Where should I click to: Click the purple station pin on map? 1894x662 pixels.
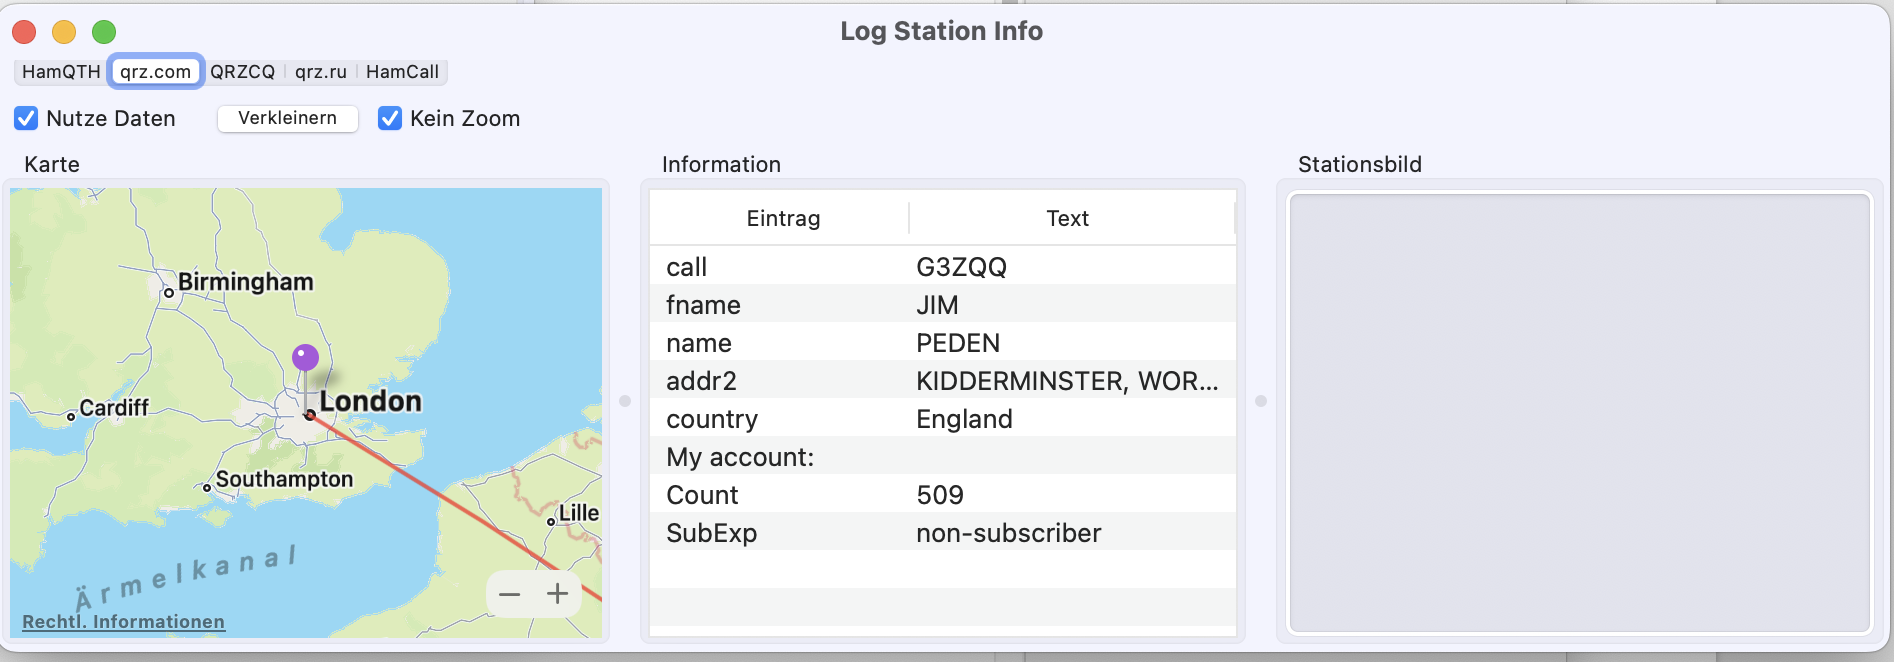tap(305, 358)
